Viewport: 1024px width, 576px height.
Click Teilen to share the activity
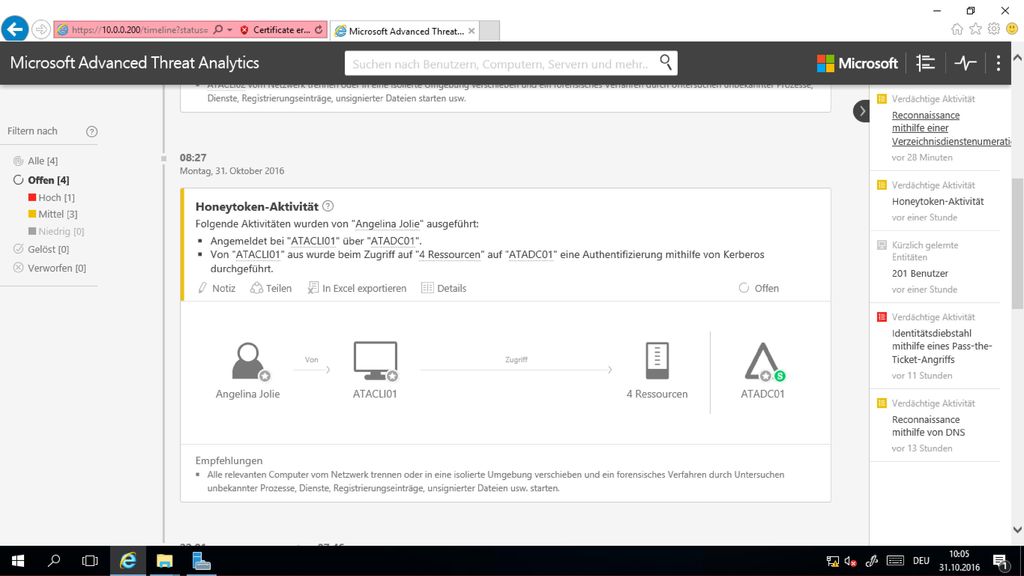coord(271,288)
